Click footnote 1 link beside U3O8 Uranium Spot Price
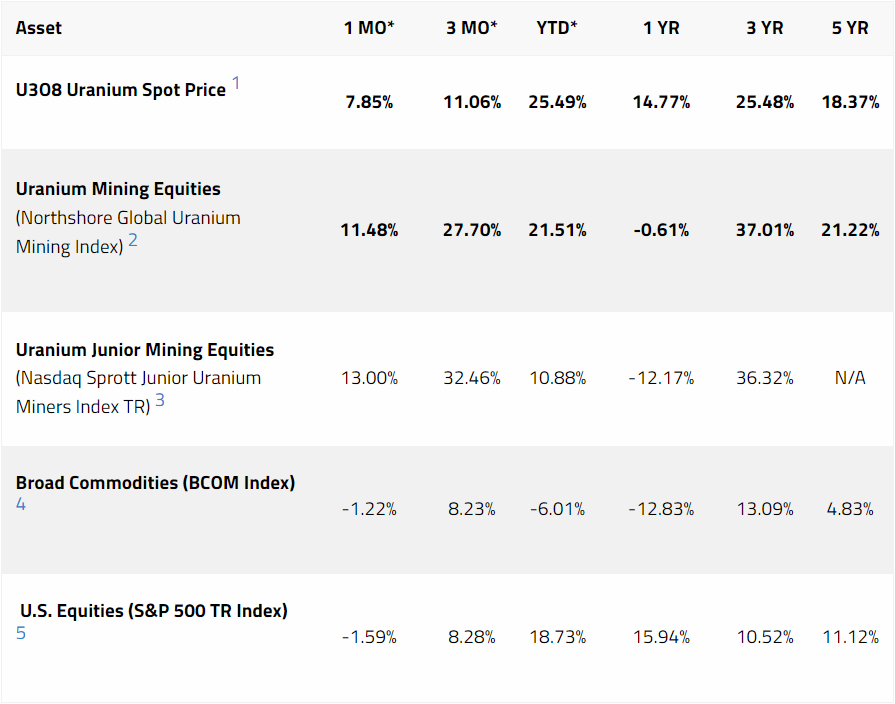This screenshot has height=704, width=895. [236, 84]
